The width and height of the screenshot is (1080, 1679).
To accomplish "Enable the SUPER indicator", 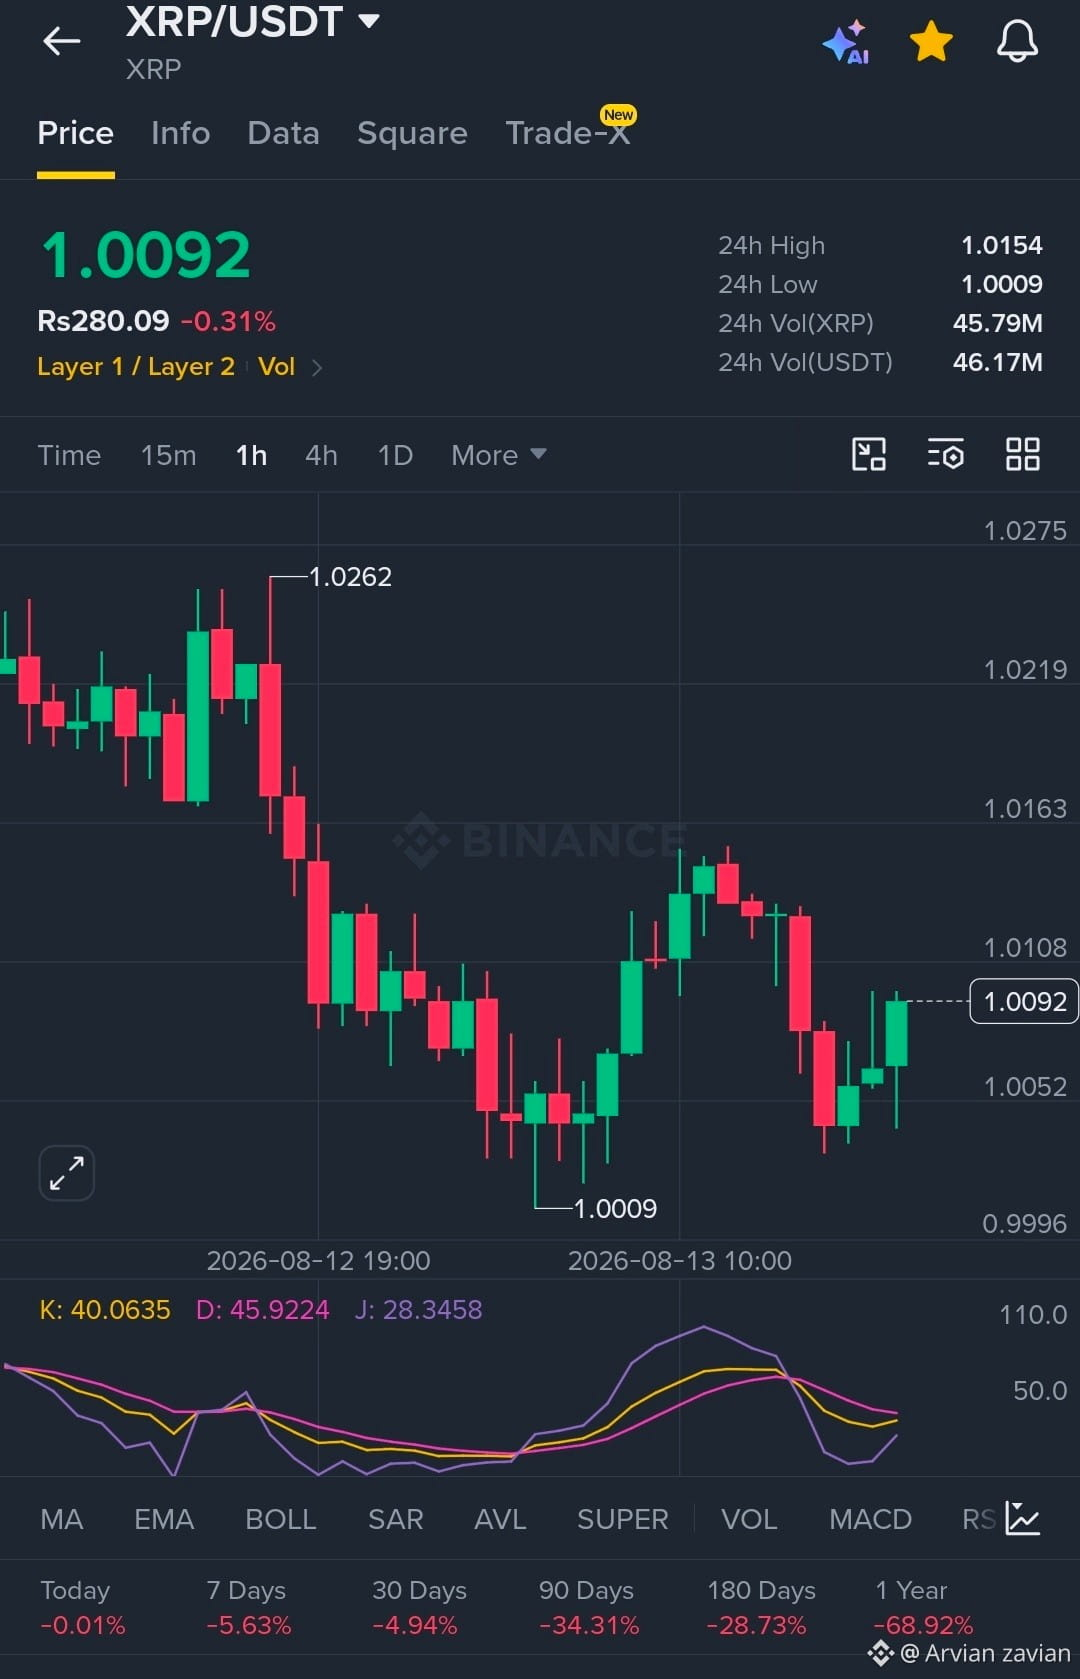I will click(622, 1519).
